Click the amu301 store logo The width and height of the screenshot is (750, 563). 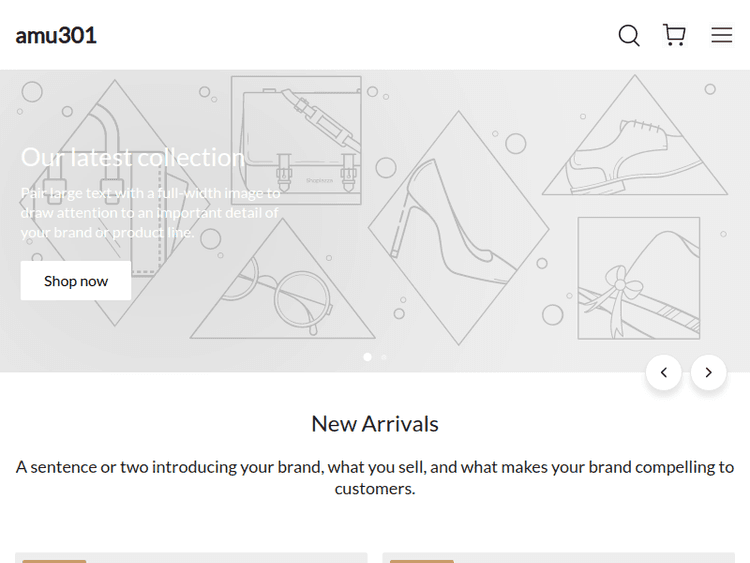click(x=56, y=35)
